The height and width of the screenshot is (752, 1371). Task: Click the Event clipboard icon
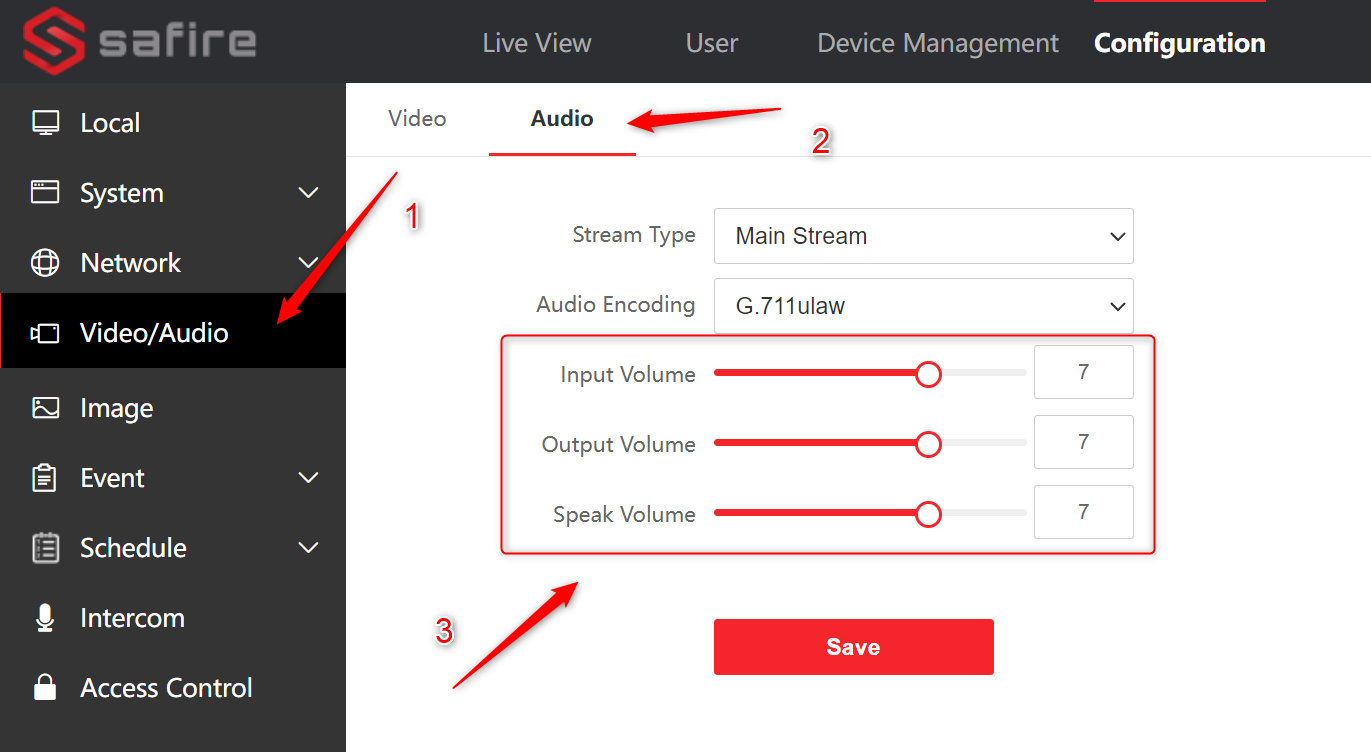click(45, 478)
